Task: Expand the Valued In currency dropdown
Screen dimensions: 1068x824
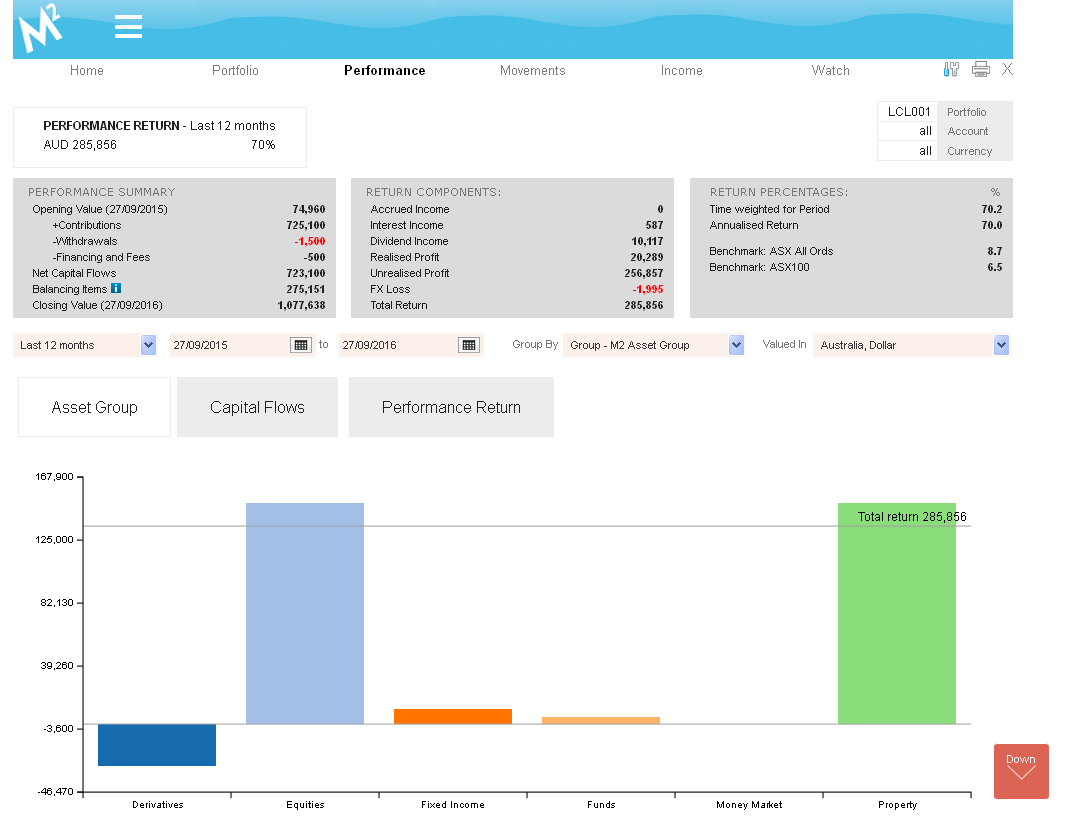Action: 1001,345
